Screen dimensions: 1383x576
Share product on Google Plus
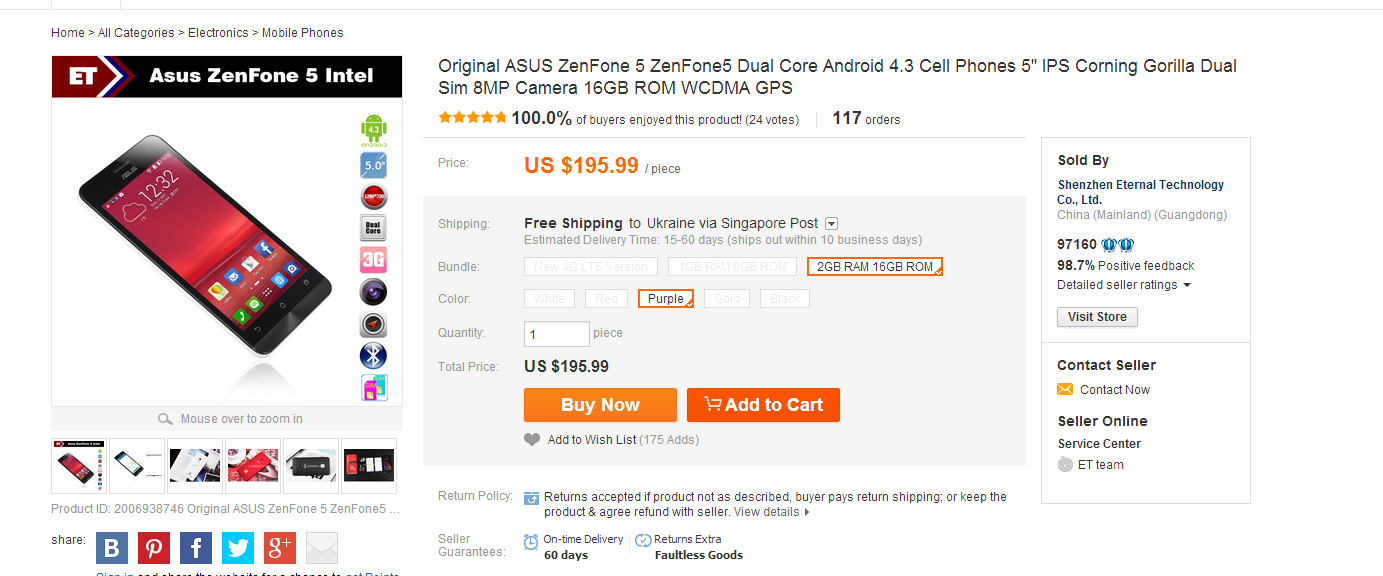(x=280, y=548)
